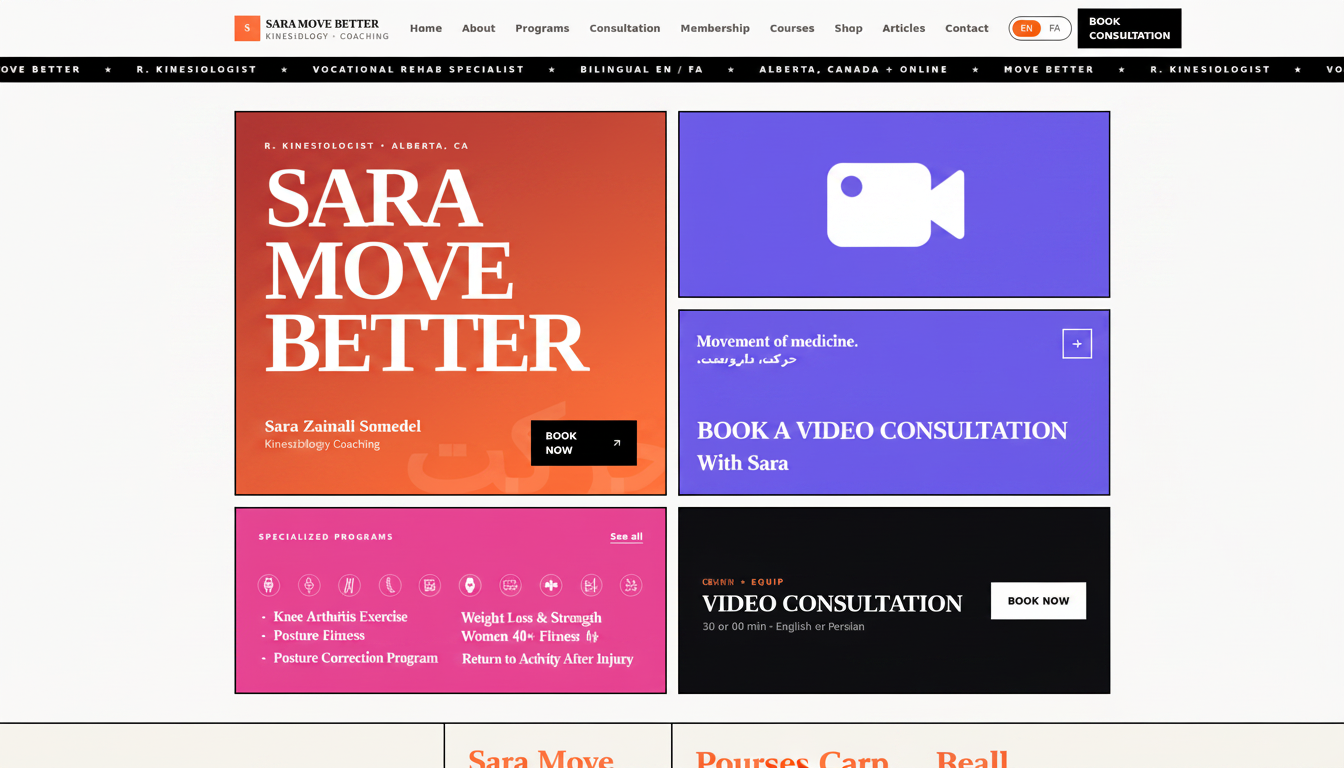Screen dimensions: 1344x768
Task: Click the orange S logo icon
Action: [x=247, y=28]
